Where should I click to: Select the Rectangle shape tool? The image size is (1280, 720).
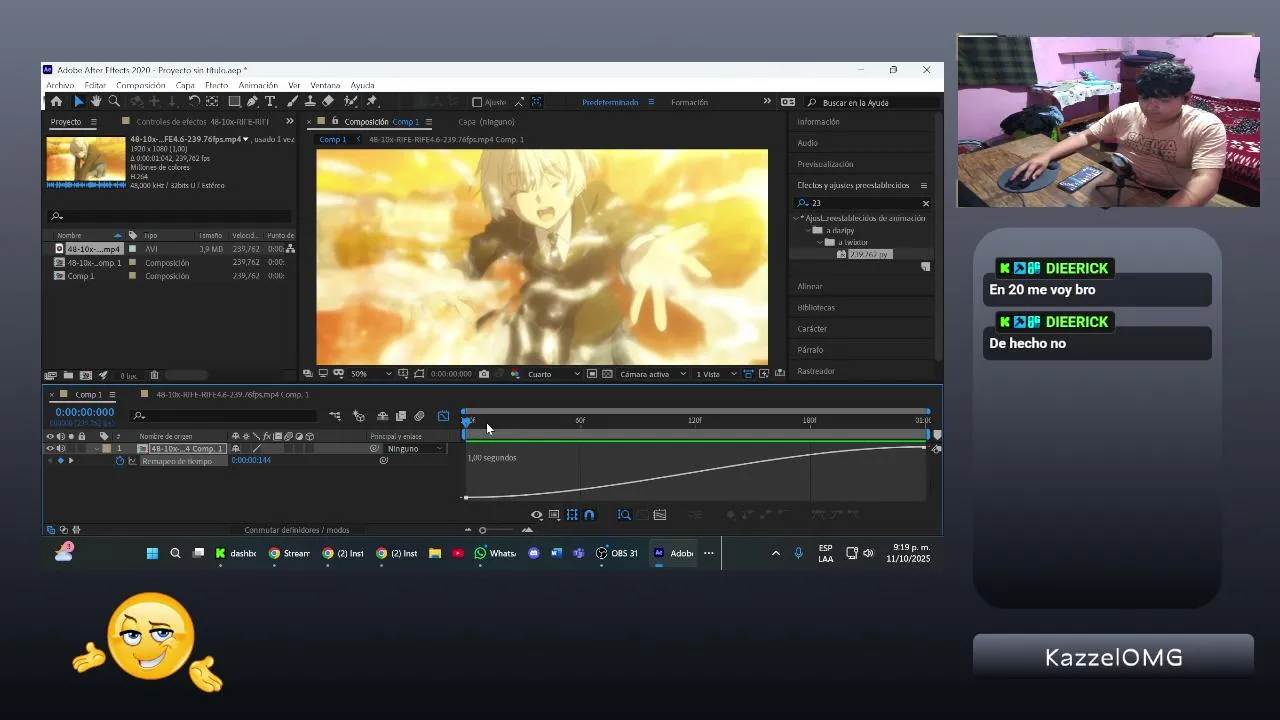click(x=234, y=102)
